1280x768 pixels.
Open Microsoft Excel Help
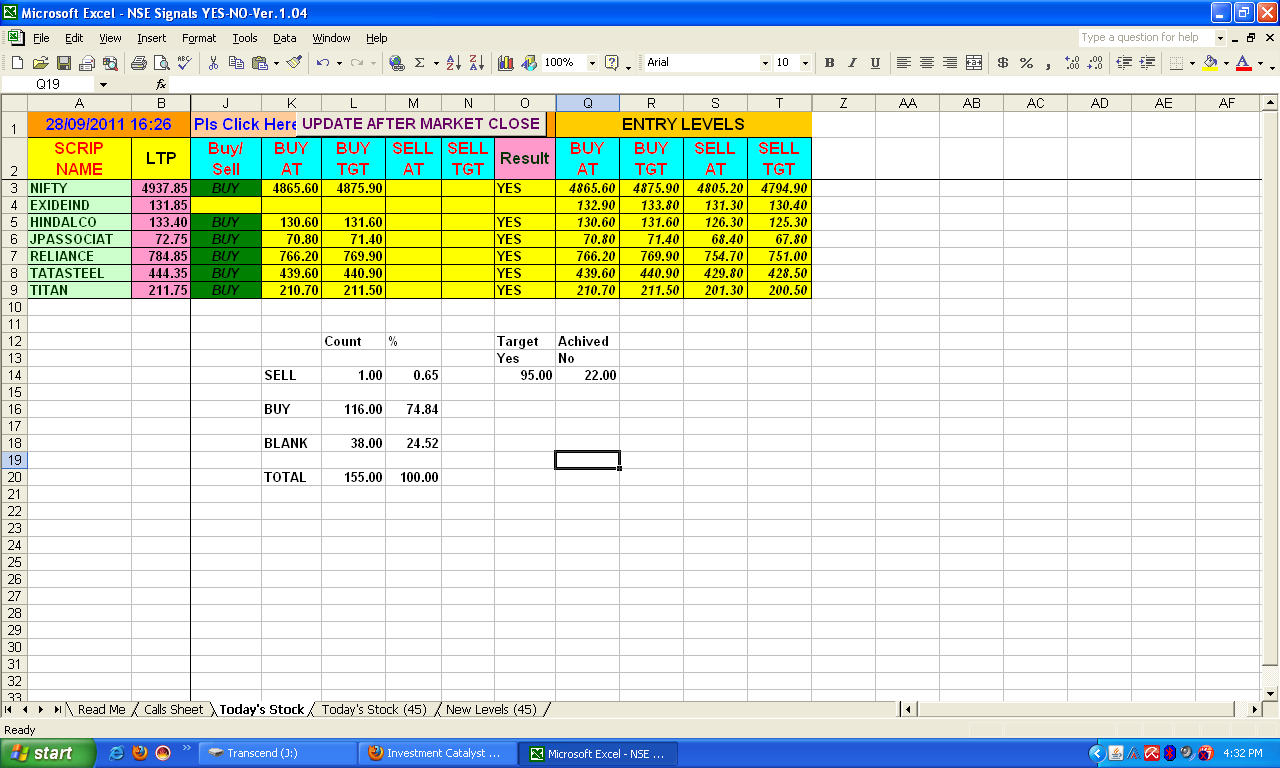[611, 63]
